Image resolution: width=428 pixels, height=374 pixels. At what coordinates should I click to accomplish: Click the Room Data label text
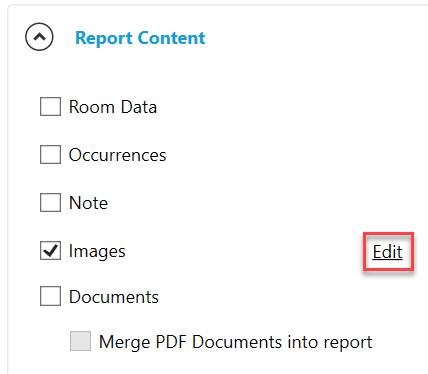click(113, 107)
